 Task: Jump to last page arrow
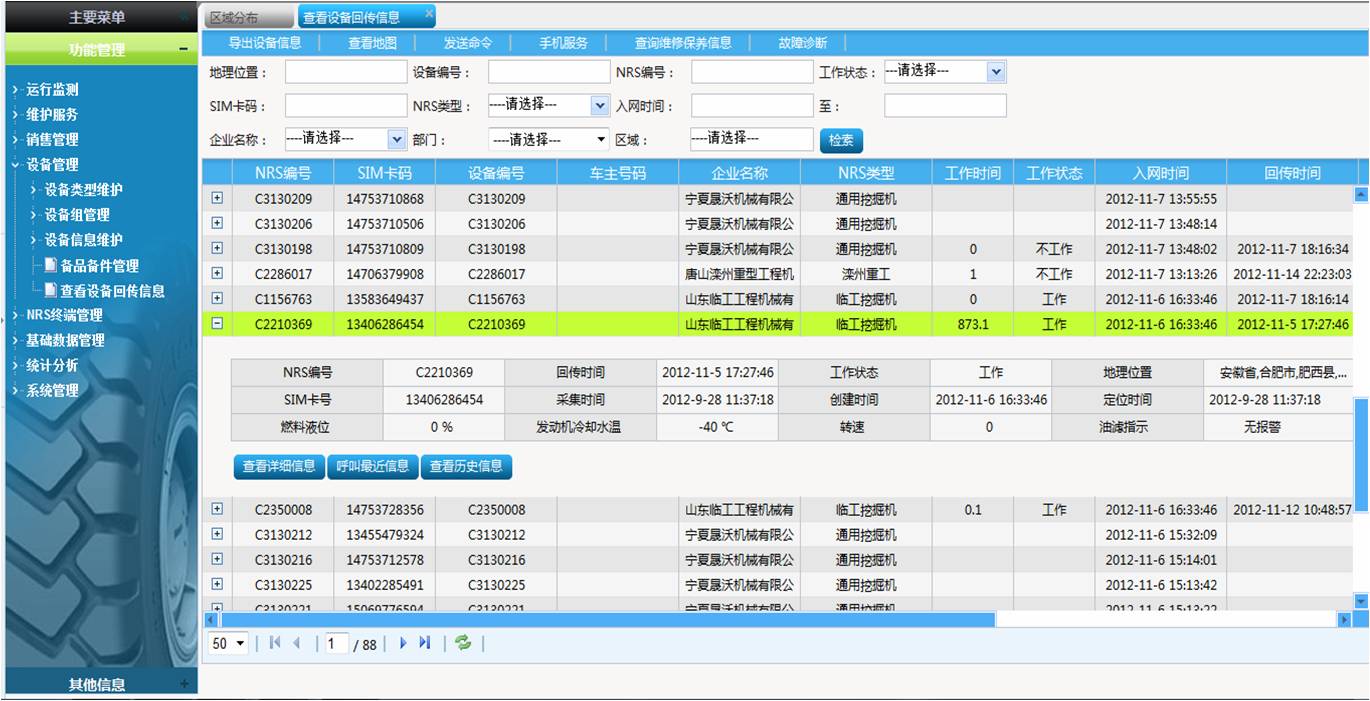[424, 643]
